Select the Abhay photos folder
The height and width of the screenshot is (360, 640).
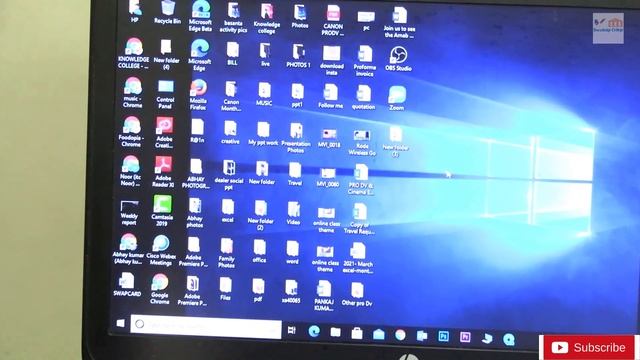tap(195, 213)
